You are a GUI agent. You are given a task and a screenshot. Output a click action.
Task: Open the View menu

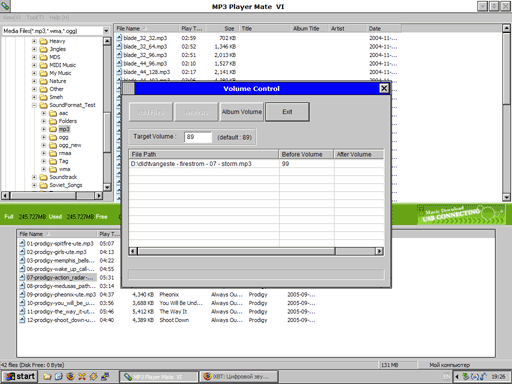pyautogui.click(x=12, y=17)
